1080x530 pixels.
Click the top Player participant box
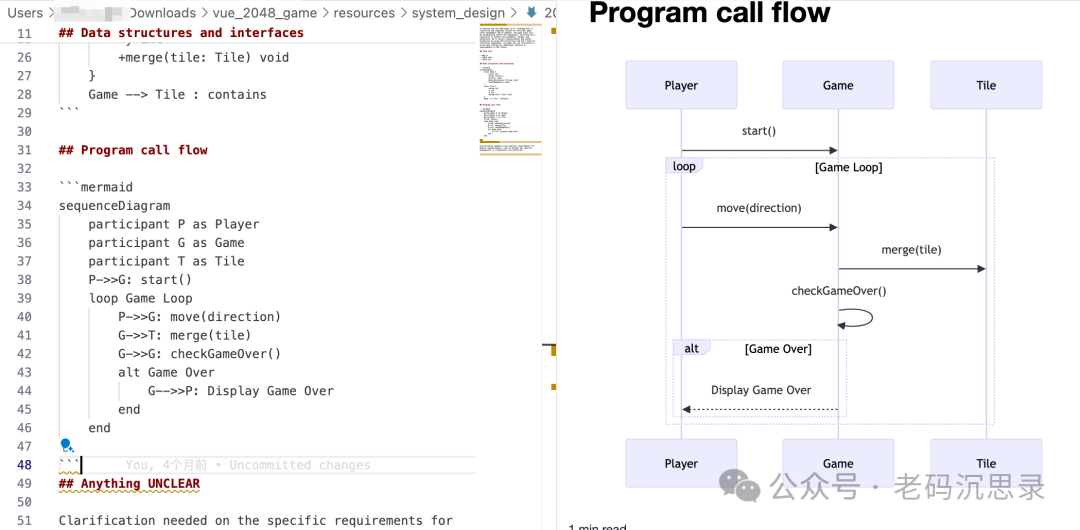pyautogui.click(x=681, y=85)
